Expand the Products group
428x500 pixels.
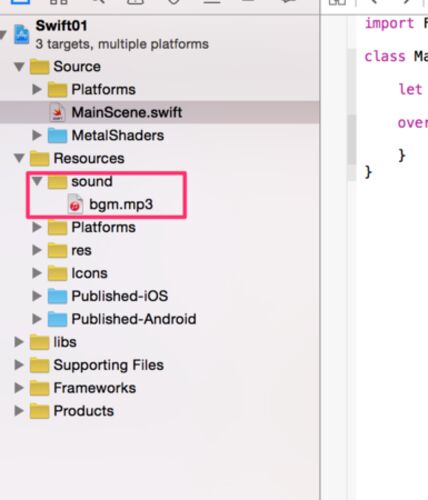point(19,411)
